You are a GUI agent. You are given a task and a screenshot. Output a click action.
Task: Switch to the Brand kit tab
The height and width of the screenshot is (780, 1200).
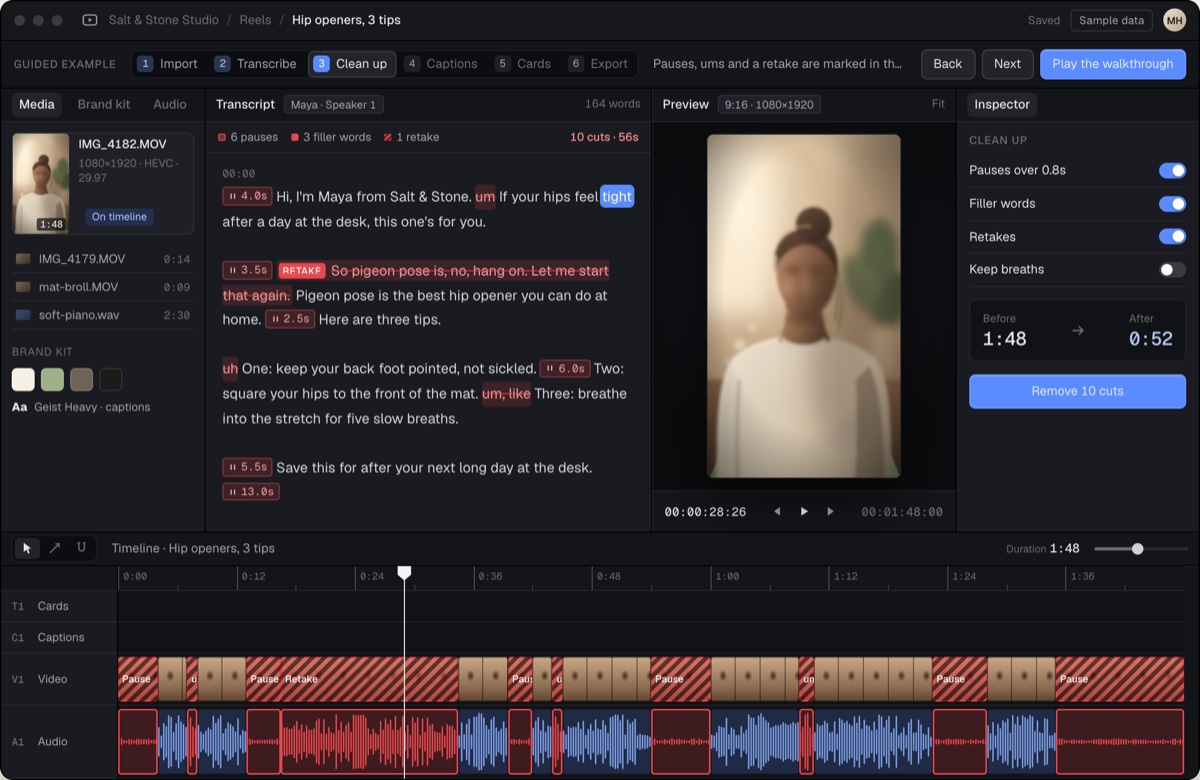click(104, 104)
